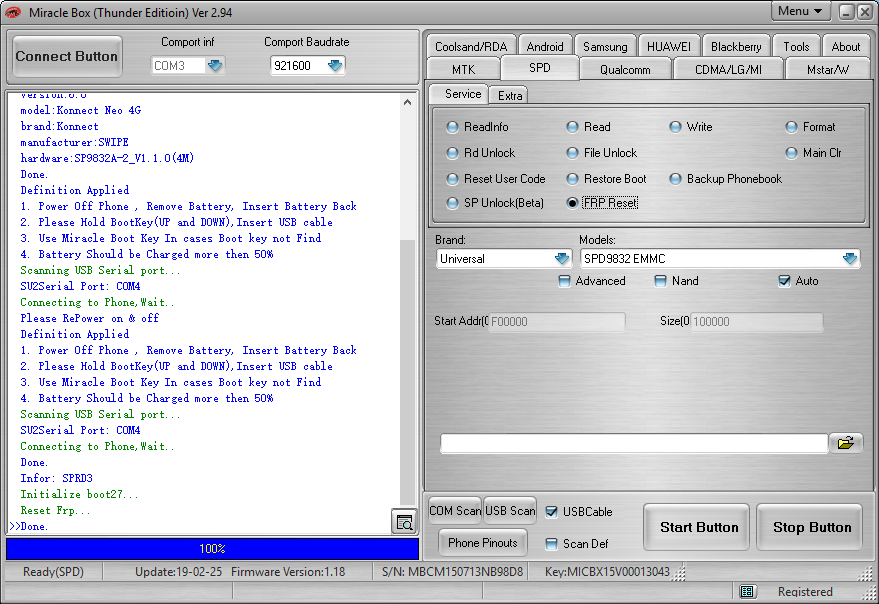The height and width of the screenshot is (604, 879).
Task: Select the SPD tab
Action: 540,68
